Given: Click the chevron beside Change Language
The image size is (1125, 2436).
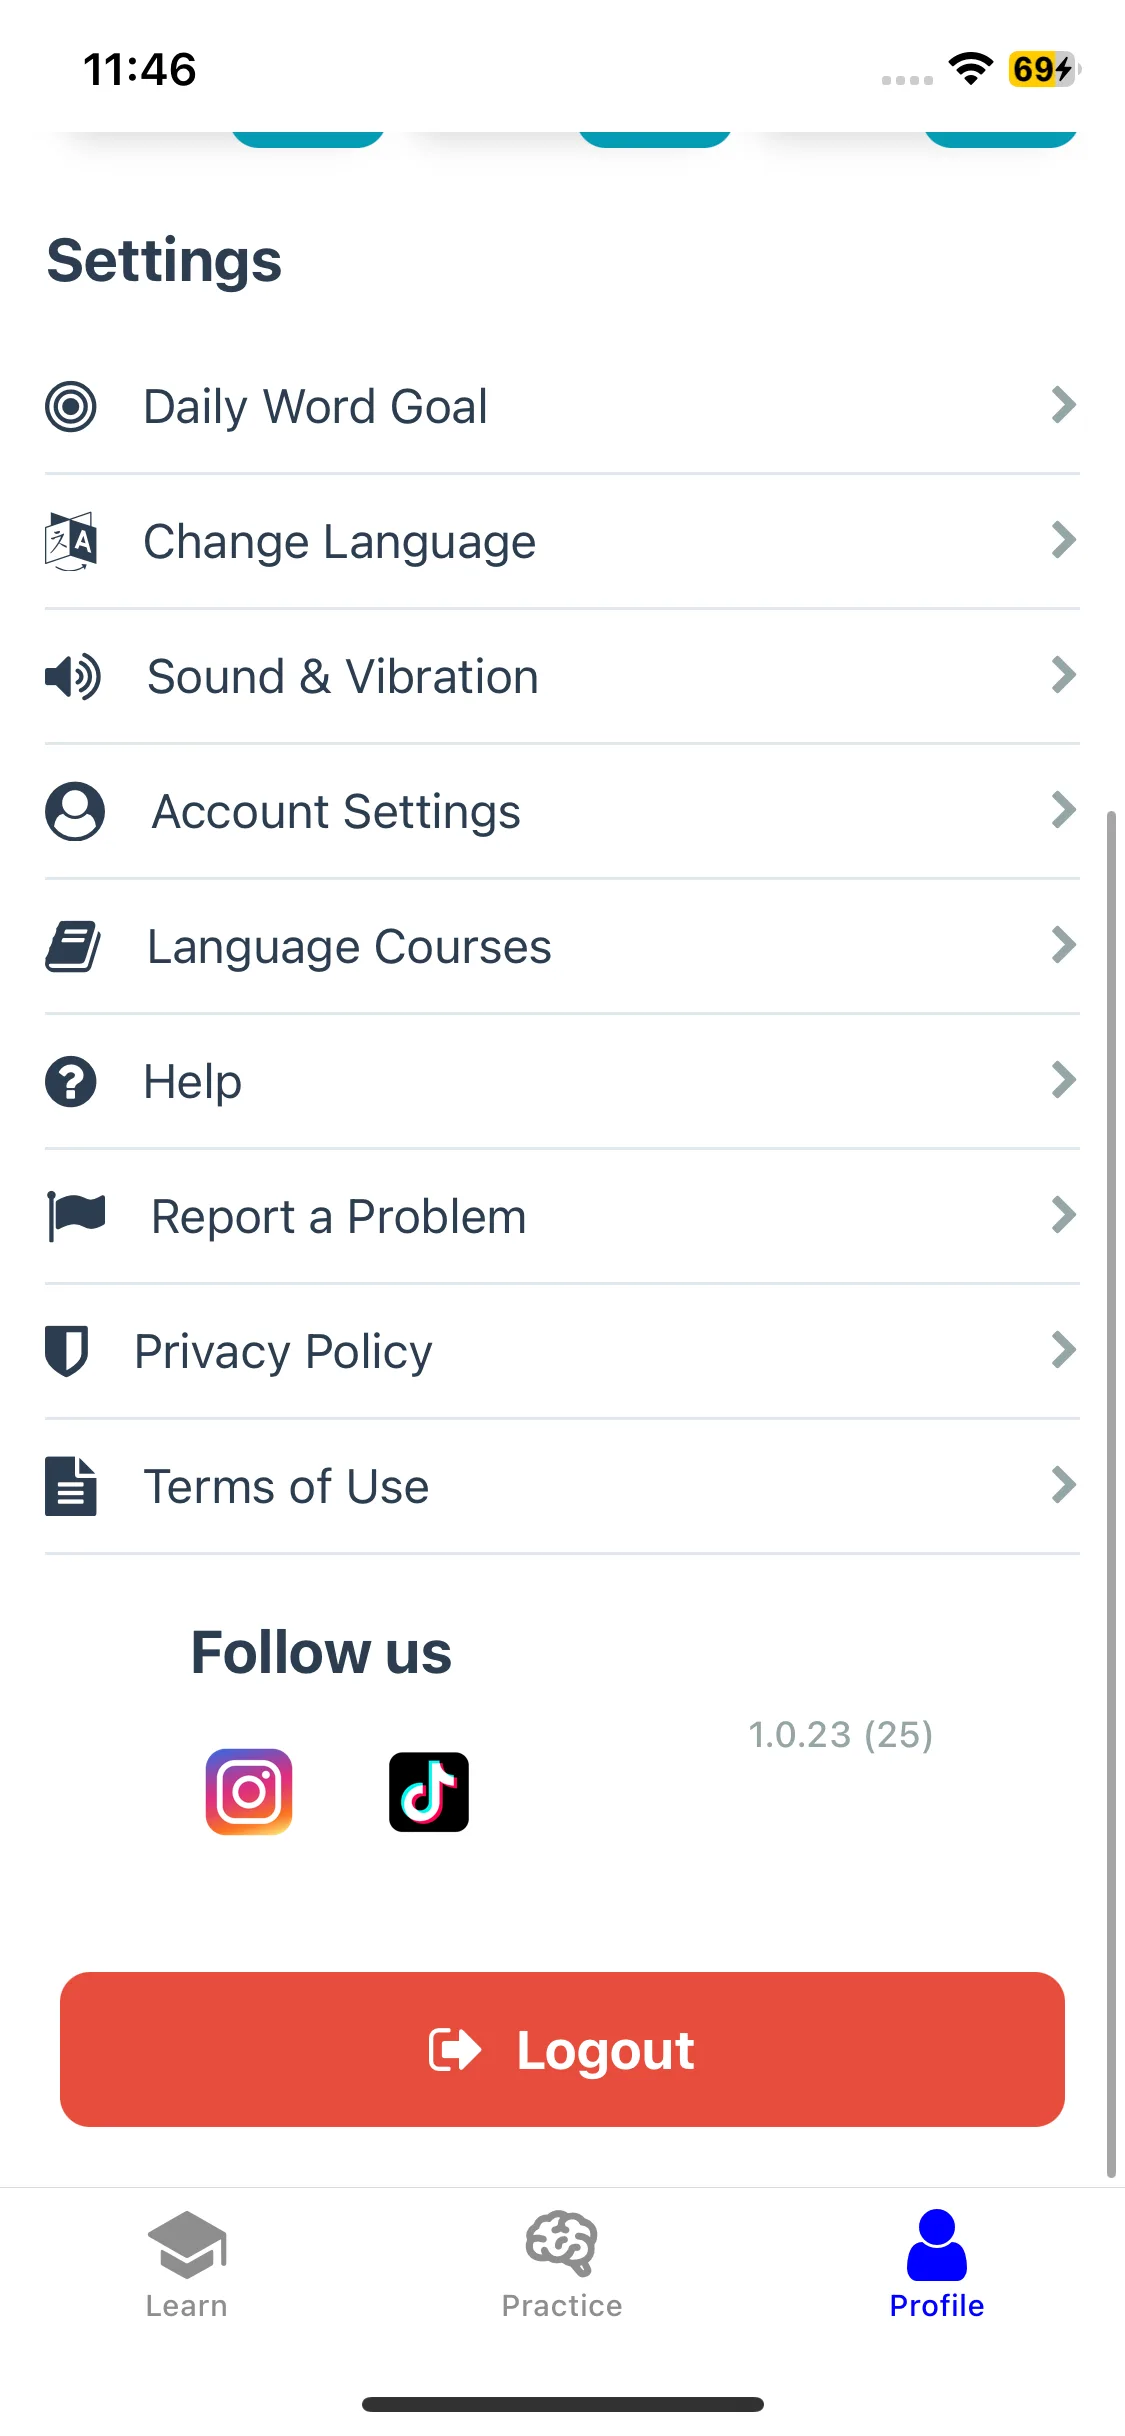Looking at the screenshot, I should coord(1063,540).
